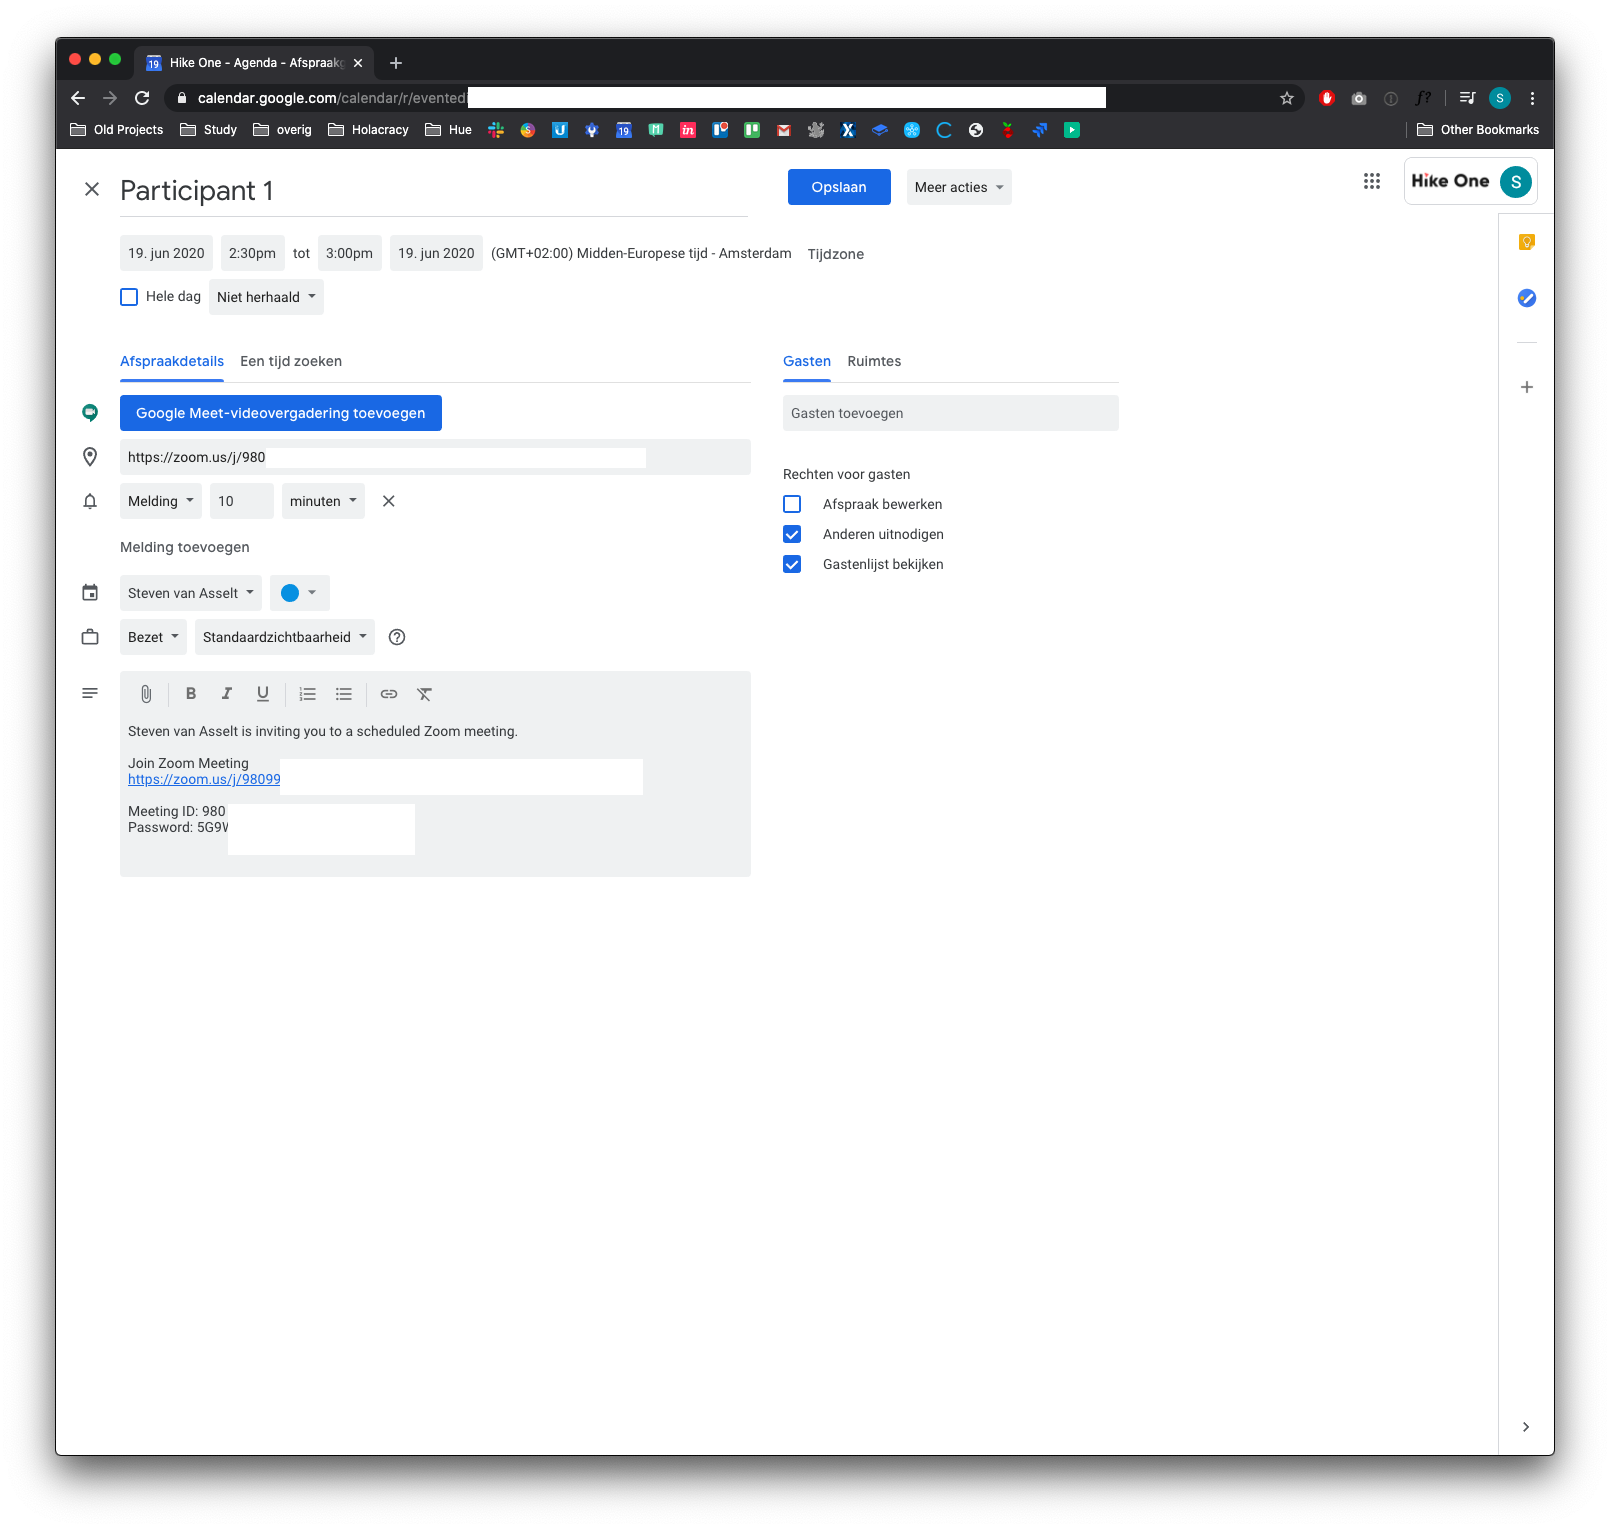Open the Google apps grid icon
Image resolution: width=1610 pixels, height=1529 pixels.
tap(1371, 181)
